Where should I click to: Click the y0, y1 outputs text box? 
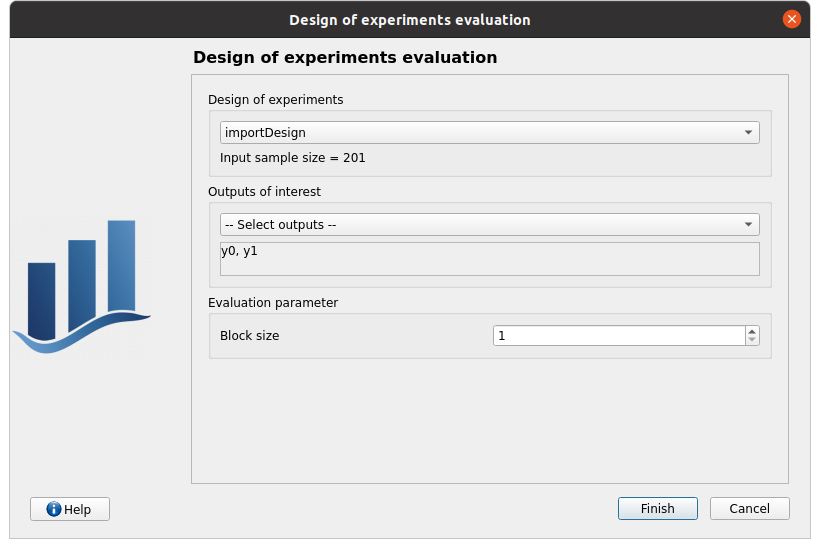[x=489, y=259]
